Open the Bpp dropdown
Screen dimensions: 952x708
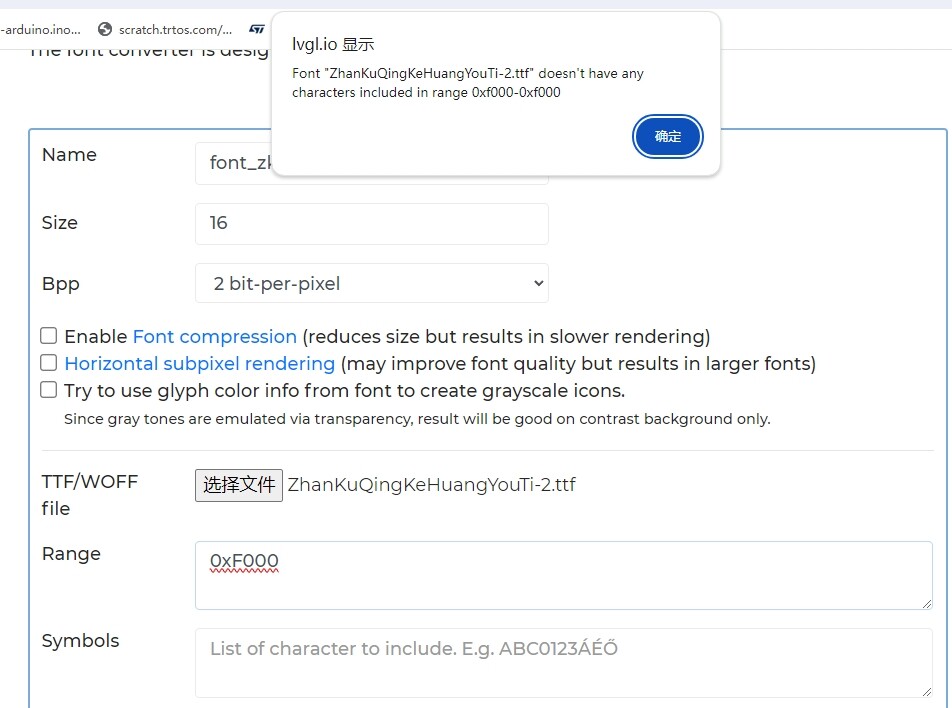coord(371,283)
